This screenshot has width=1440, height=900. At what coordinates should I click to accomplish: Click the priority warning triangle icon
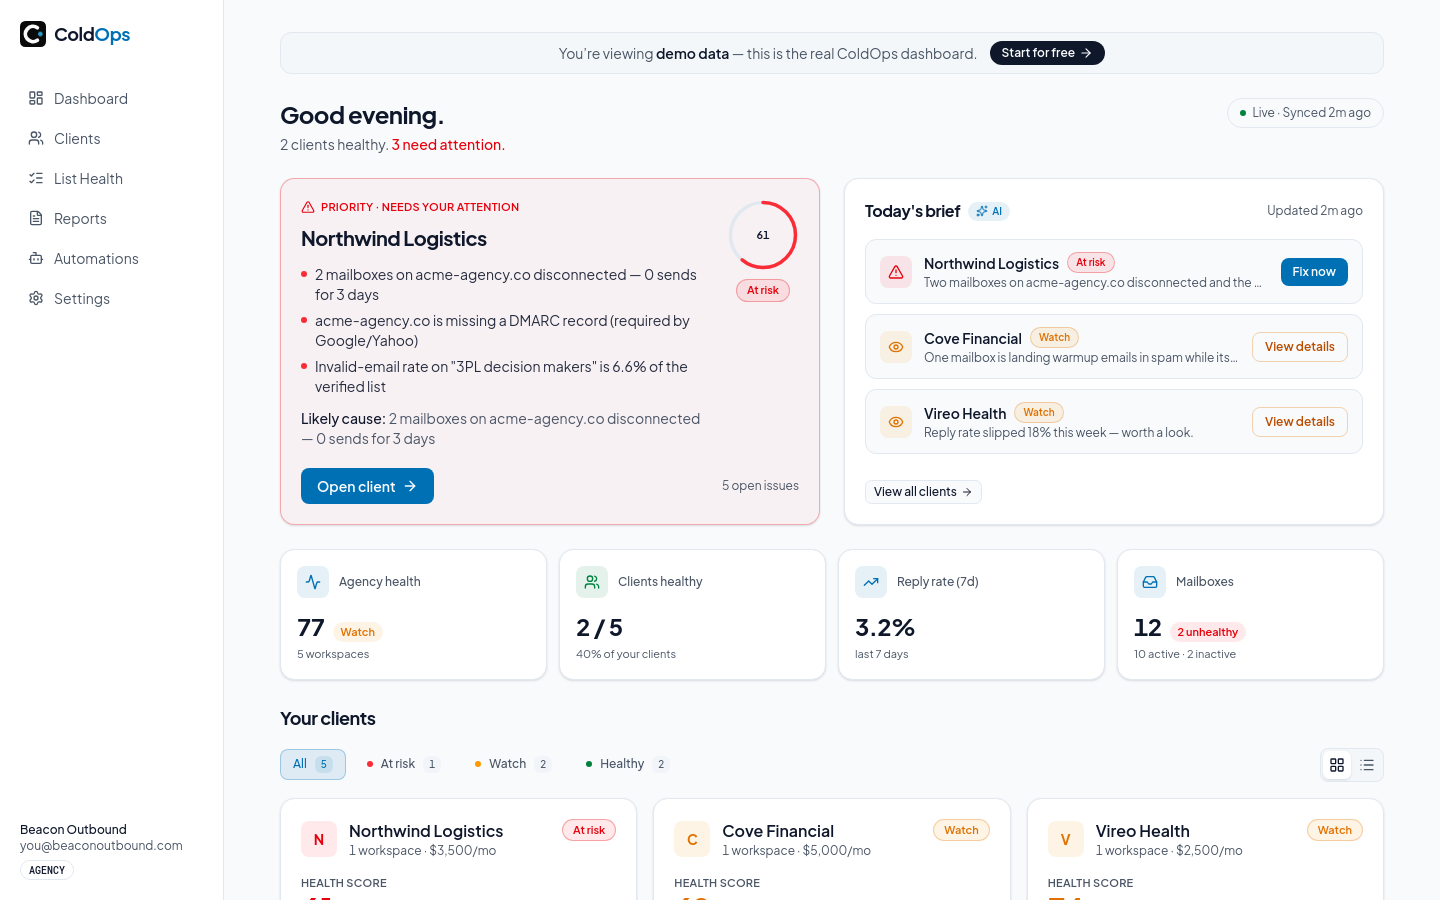click(x=308, y=207)
